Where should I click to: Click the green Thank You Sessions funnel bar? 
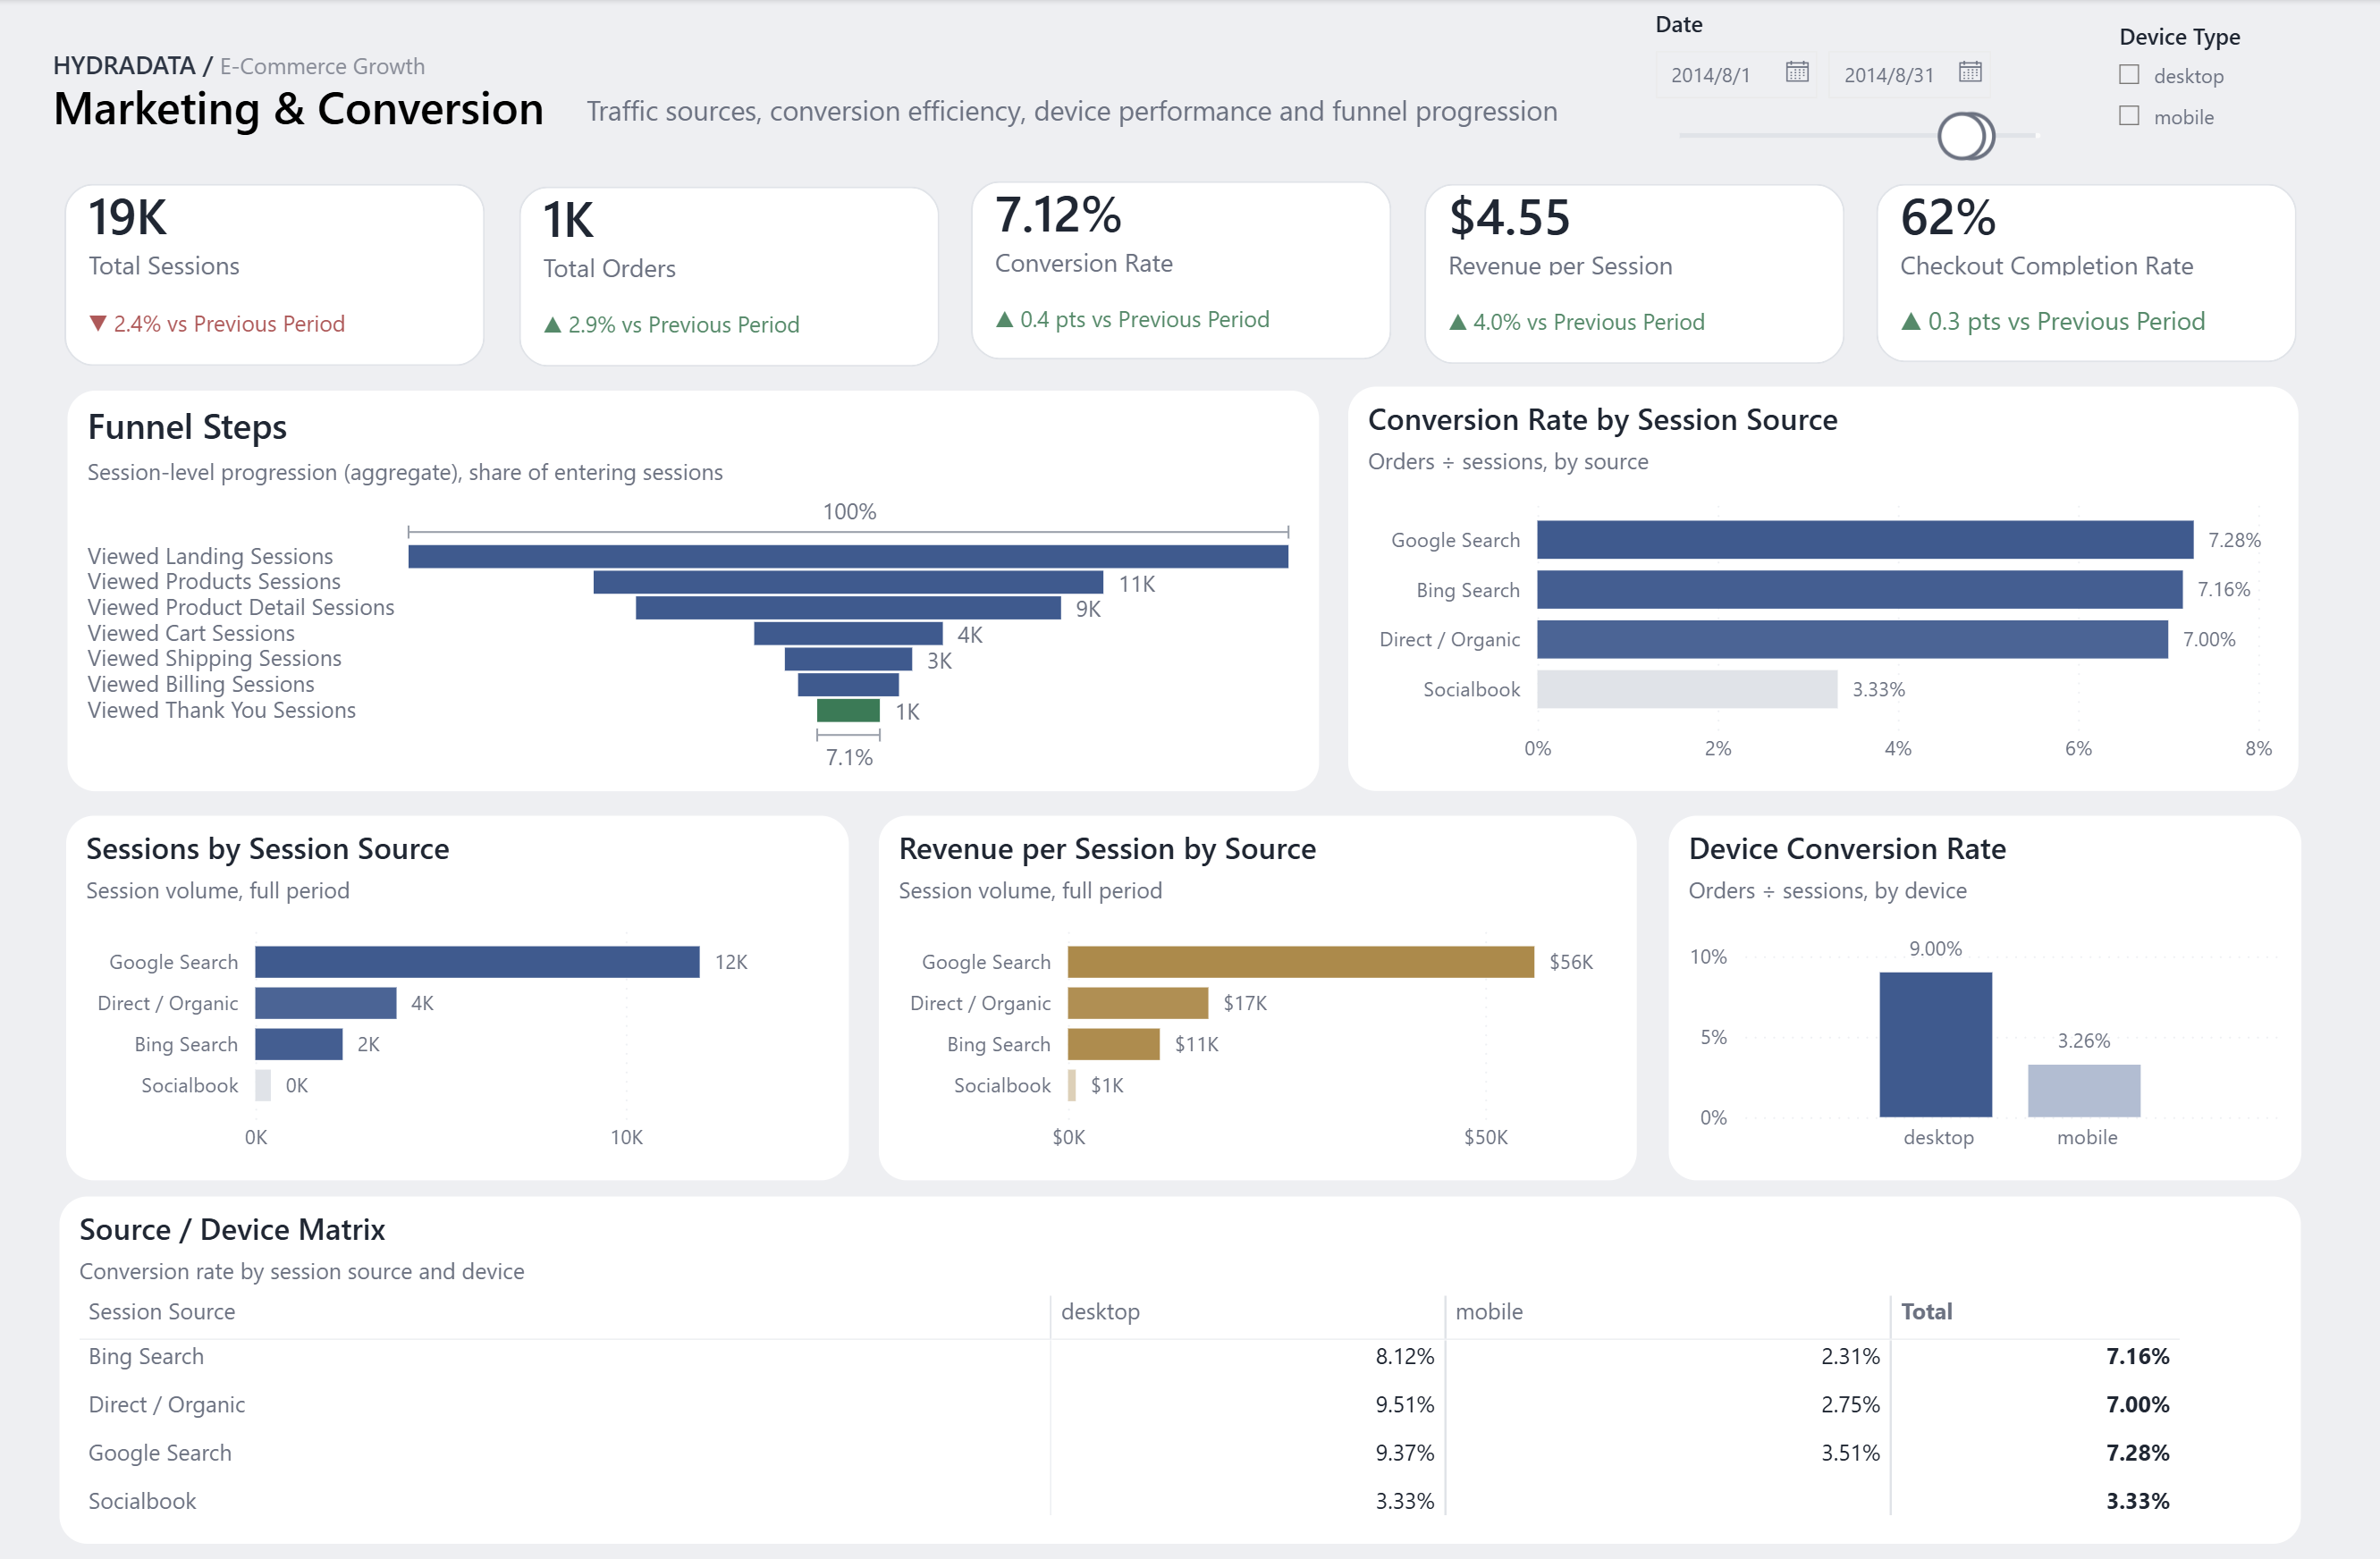848,711
